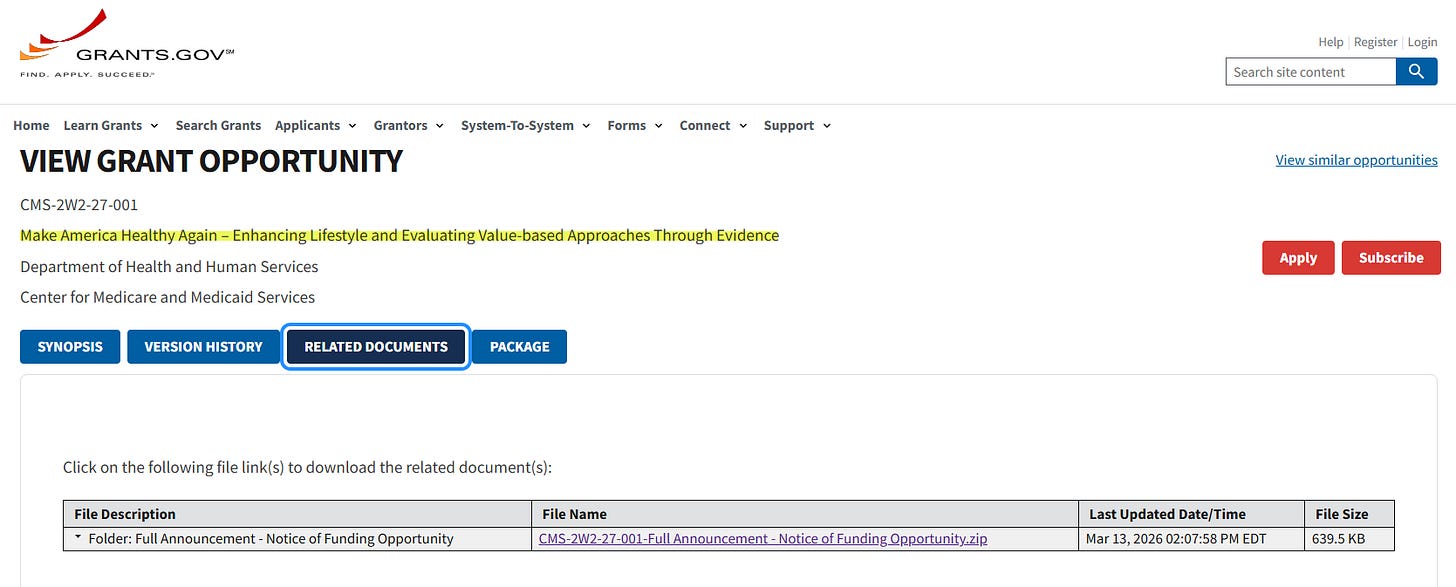
Task: Click the opportunity number CMS-2W2-27-001 text
Action: pyautogui.click(x=79, y=205)
